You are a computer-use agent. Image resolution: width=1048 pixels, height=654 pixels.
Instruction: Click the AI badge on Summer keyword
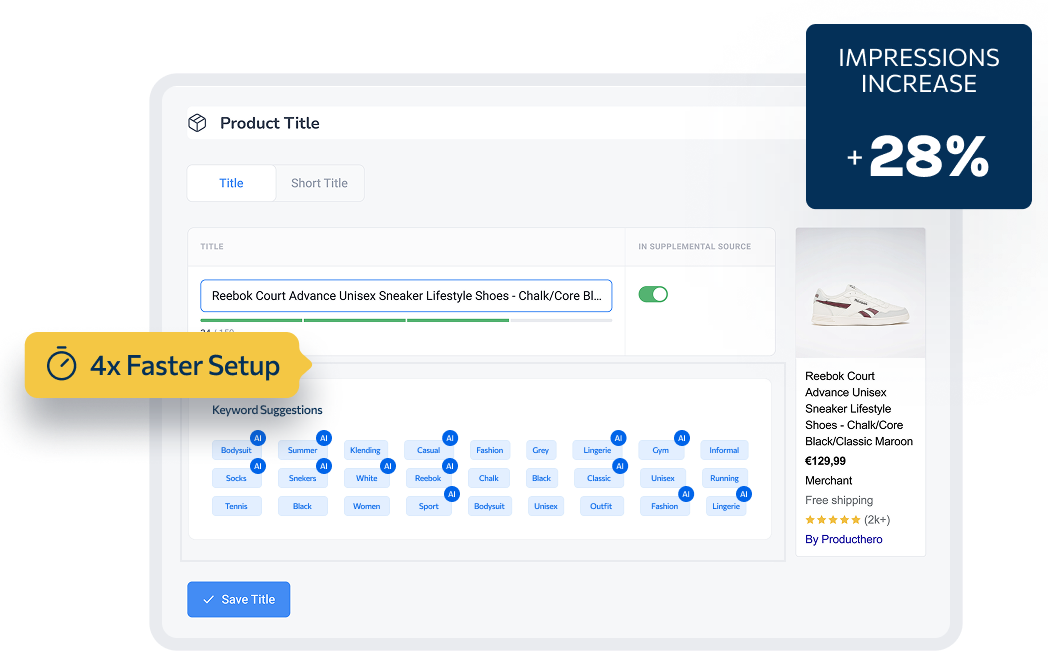click(x=324, y=438)
